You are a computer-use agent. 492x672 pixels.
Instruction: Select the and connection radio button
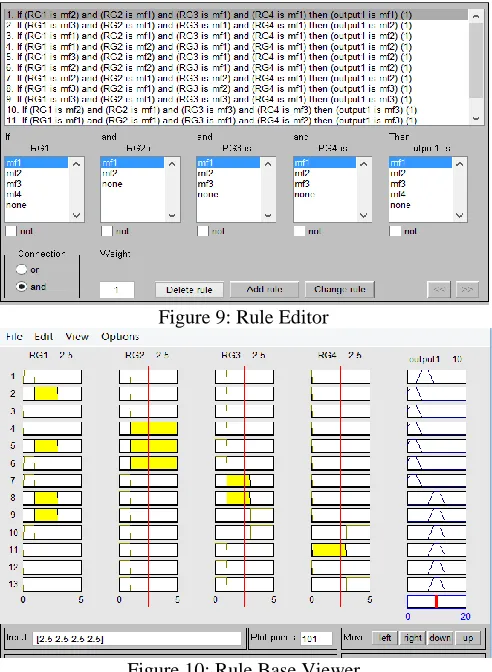click(21, 286)
